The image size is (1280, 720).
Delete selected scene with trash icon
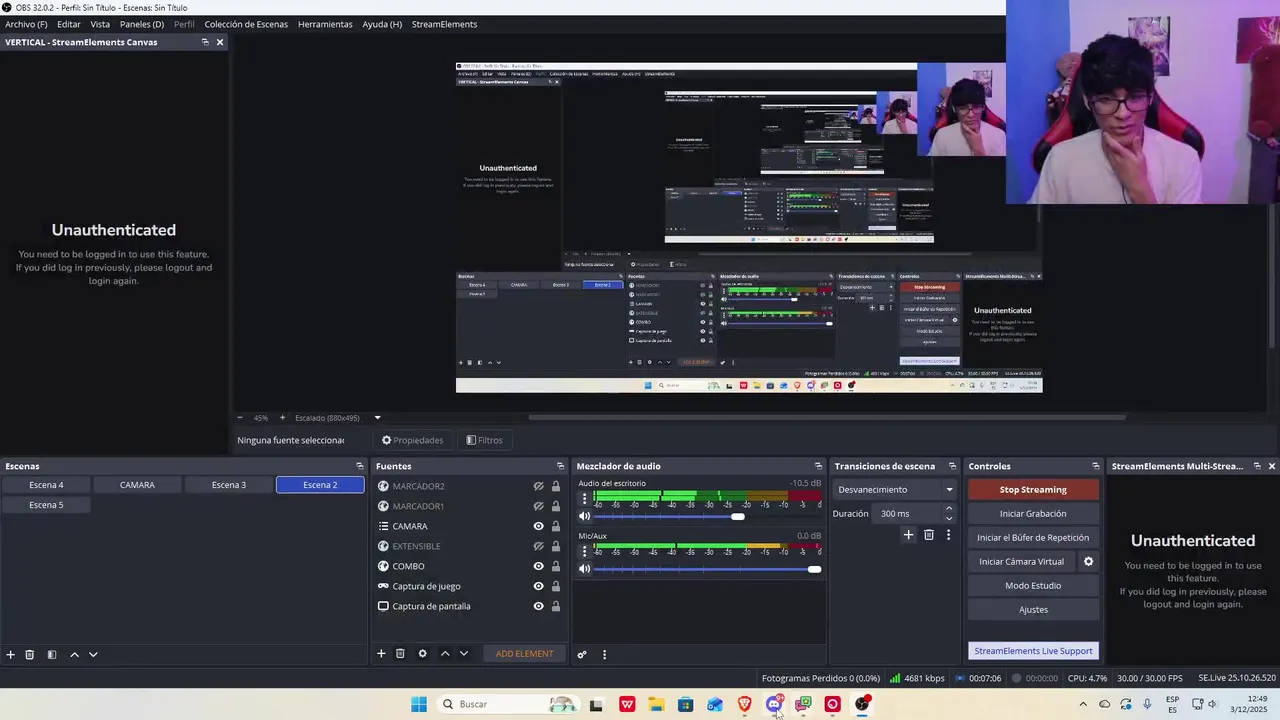[x=30, y=654]
